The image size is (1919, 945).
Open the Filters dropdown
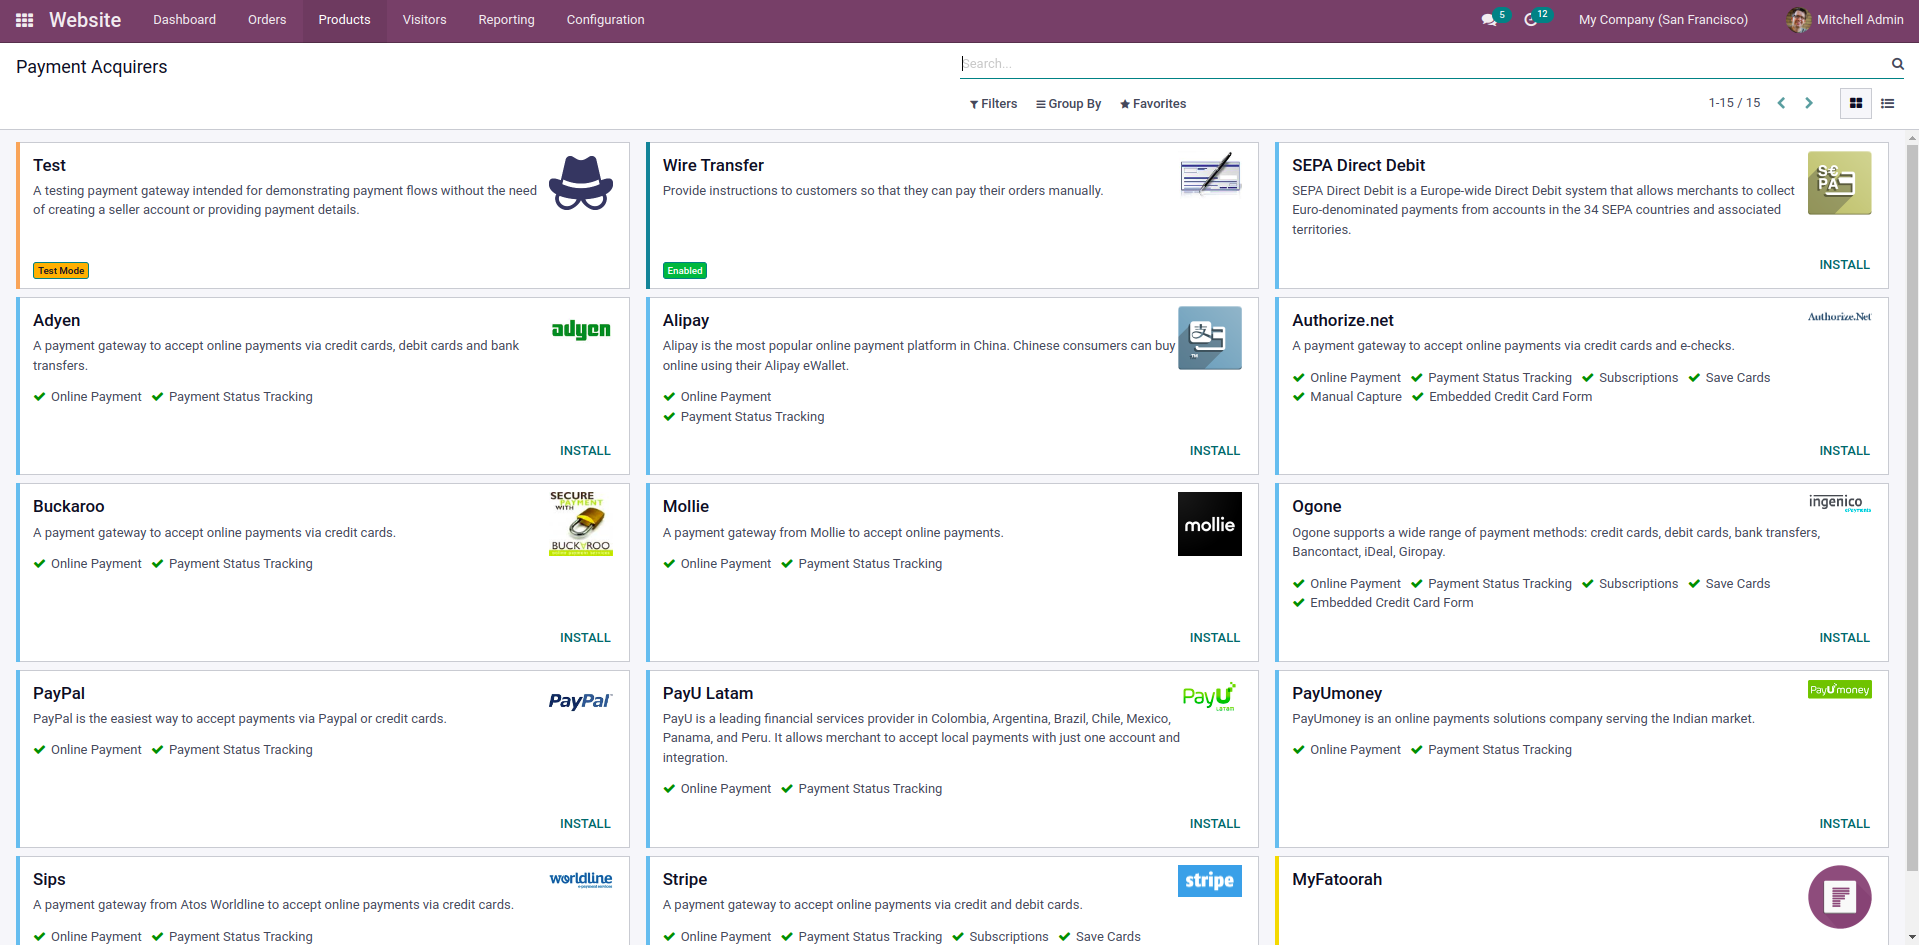tap(993, 104)
